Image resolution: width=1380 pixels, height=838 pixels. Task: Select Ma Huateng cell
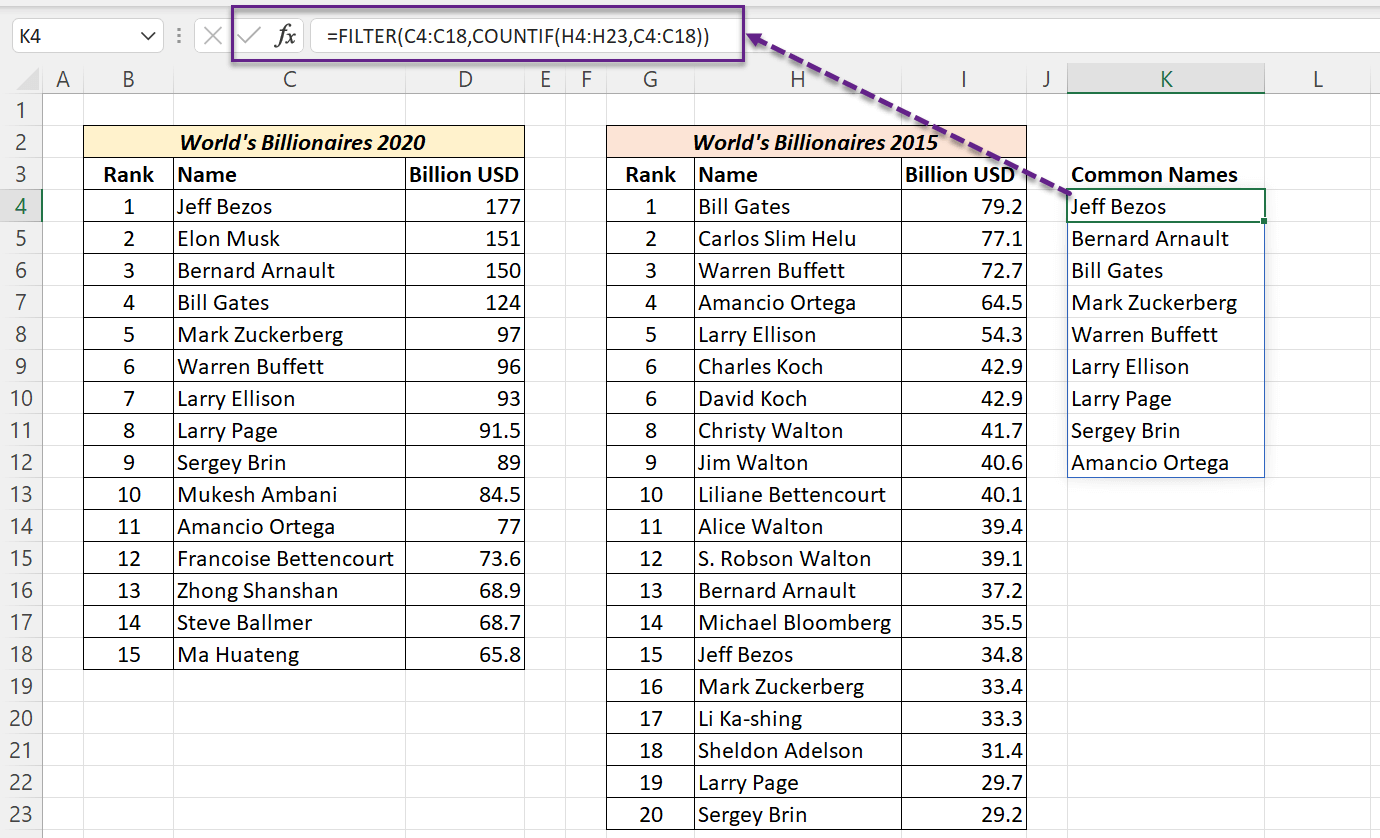[289, 654]
